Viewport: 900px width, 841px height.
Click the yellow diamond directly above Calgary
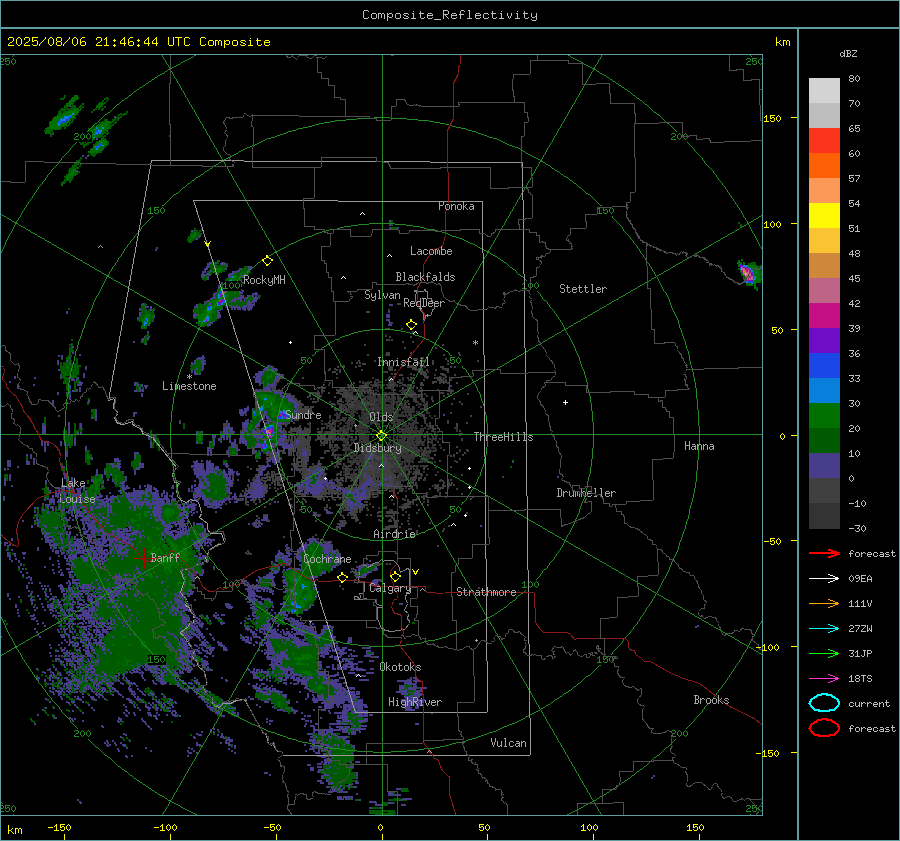[x=395, y=576]
